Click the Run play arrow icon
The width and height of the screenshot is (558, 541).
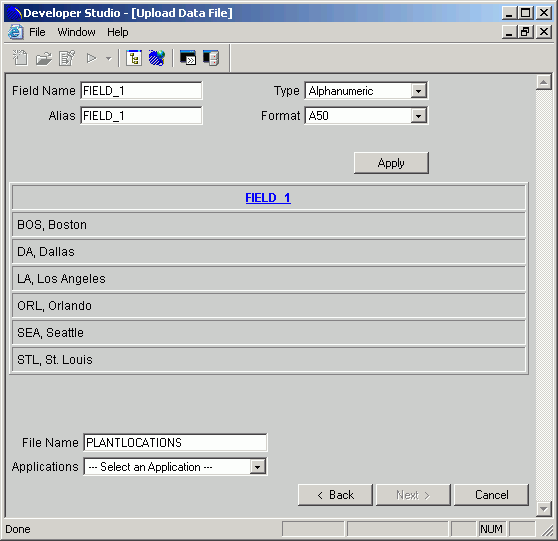click(91, 58)
